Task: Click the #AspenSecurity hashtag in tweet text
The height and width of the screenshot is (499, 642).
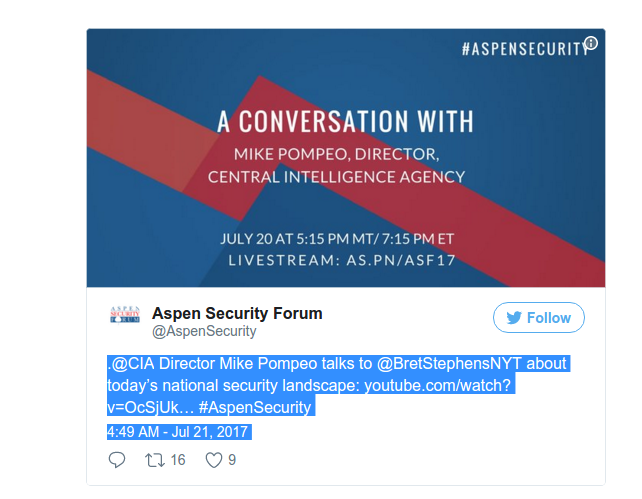Action: pyautogui.click(x=255, y=407)
